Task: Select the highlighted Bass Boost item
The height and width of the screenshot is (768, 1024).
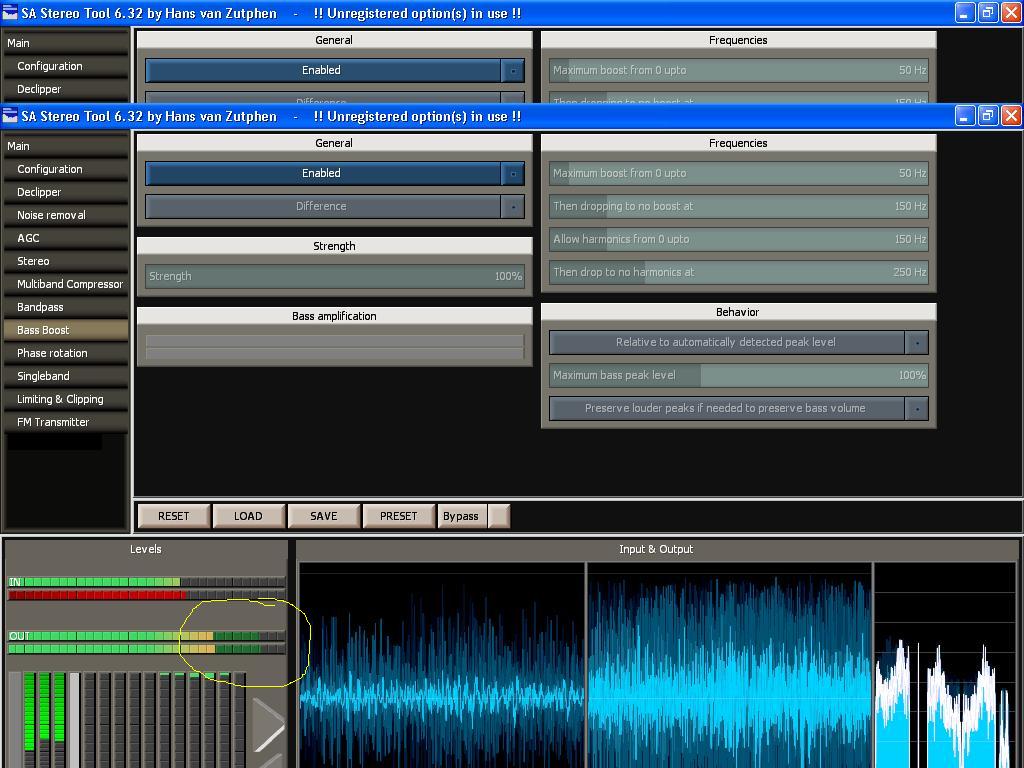Action: click(x=65, y=330)
